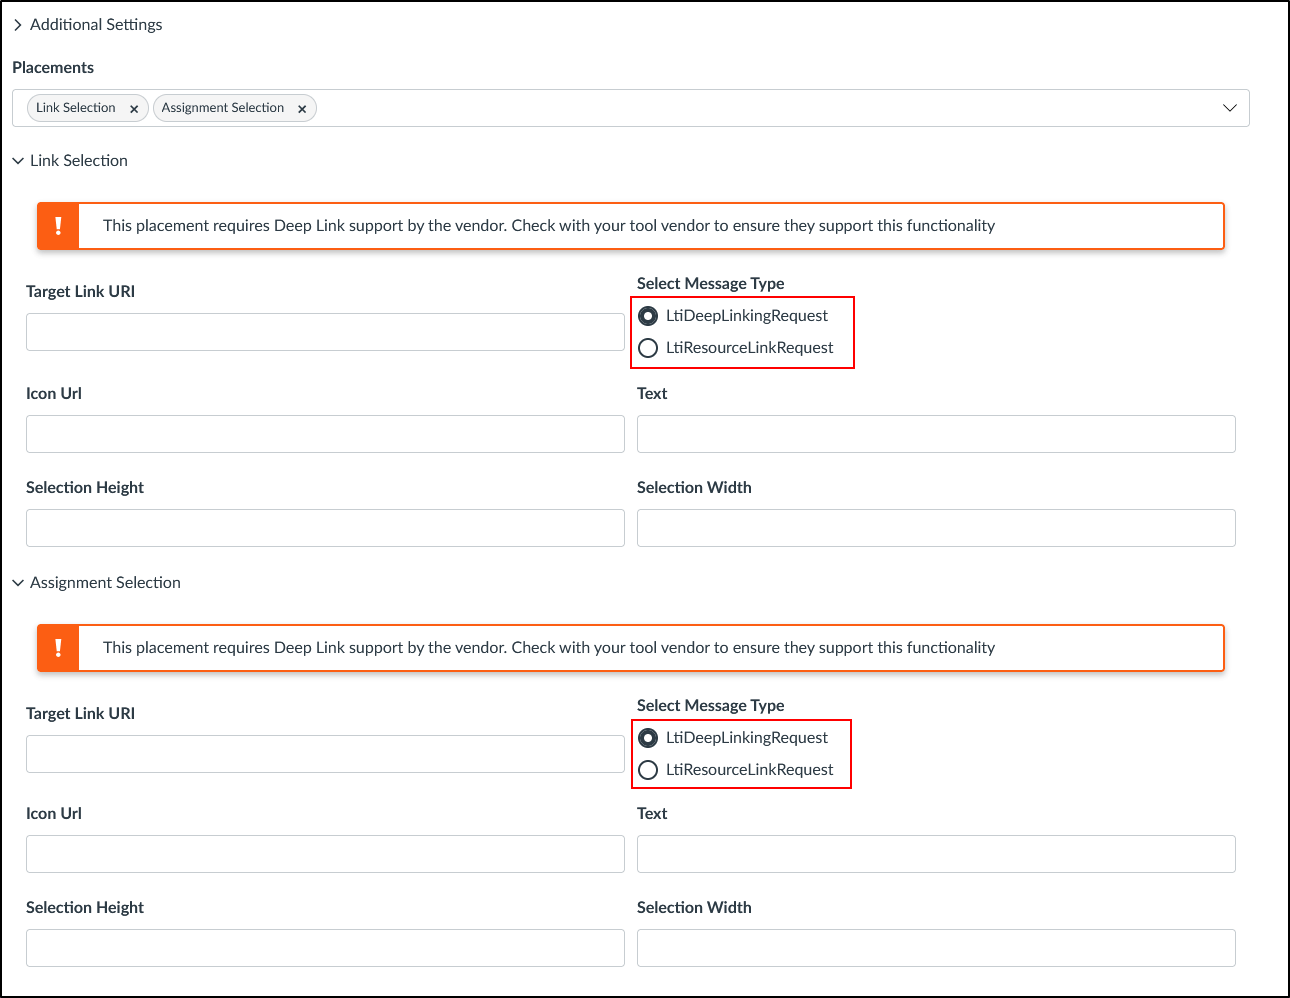Click the Assignment Selection Target Link URI field
Viewport: 1290px width, 998px height.
(325, 754)
